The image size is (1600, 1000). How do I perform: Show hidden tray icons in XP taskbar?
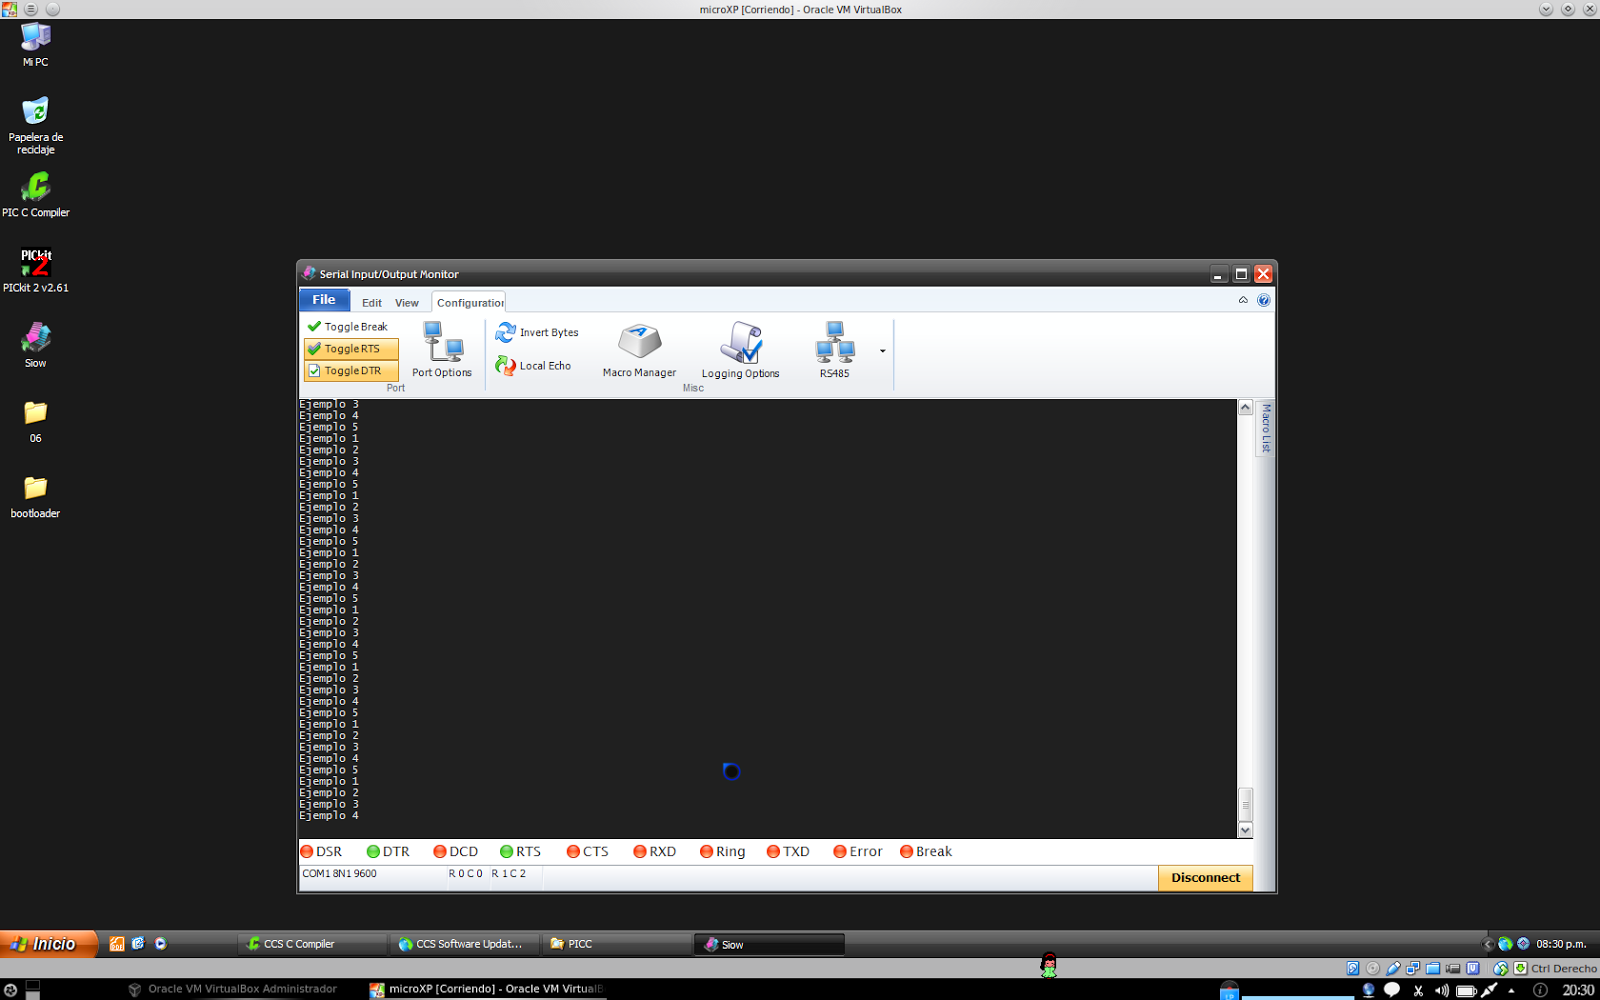tap(1487, 944)
